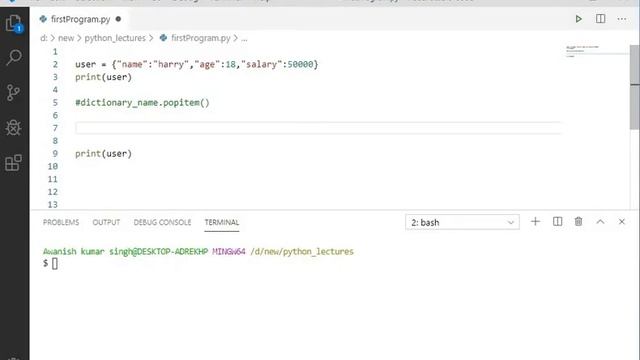Click line number 5 in the gutter
The height and width of the screenshot is (360, 640).
55,102
